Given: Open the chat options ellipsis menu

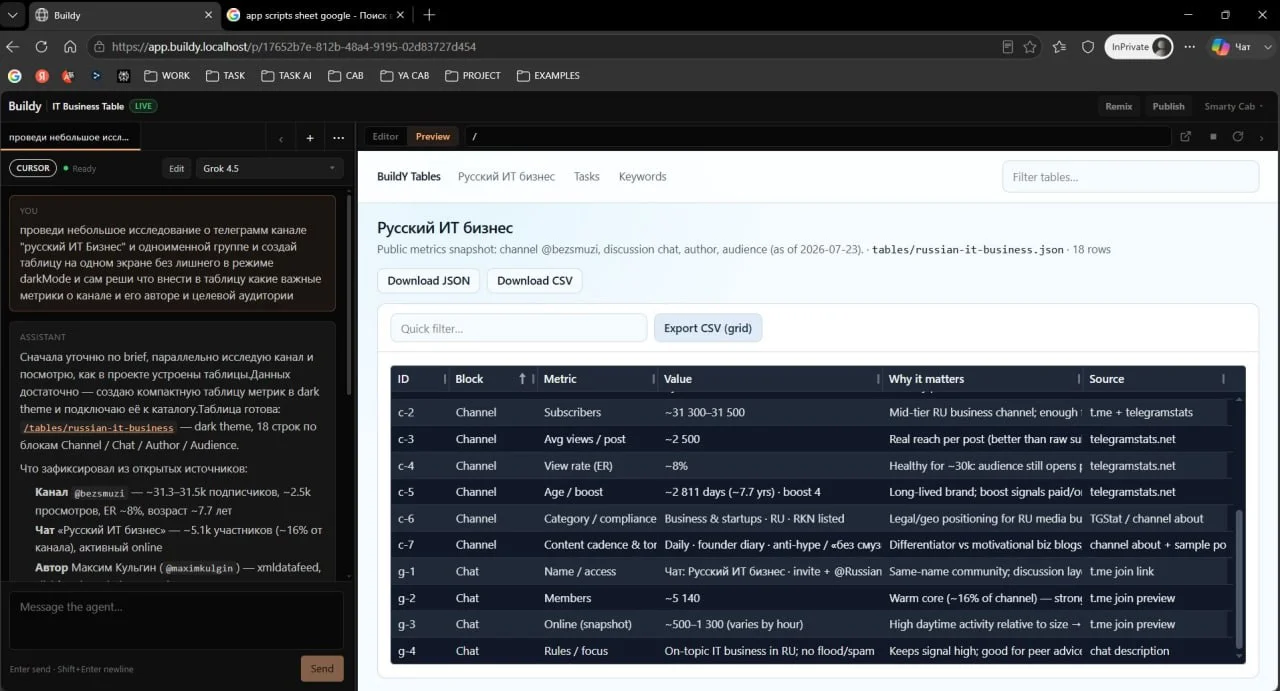Looking at the screenshot, I should click(338, 138).
